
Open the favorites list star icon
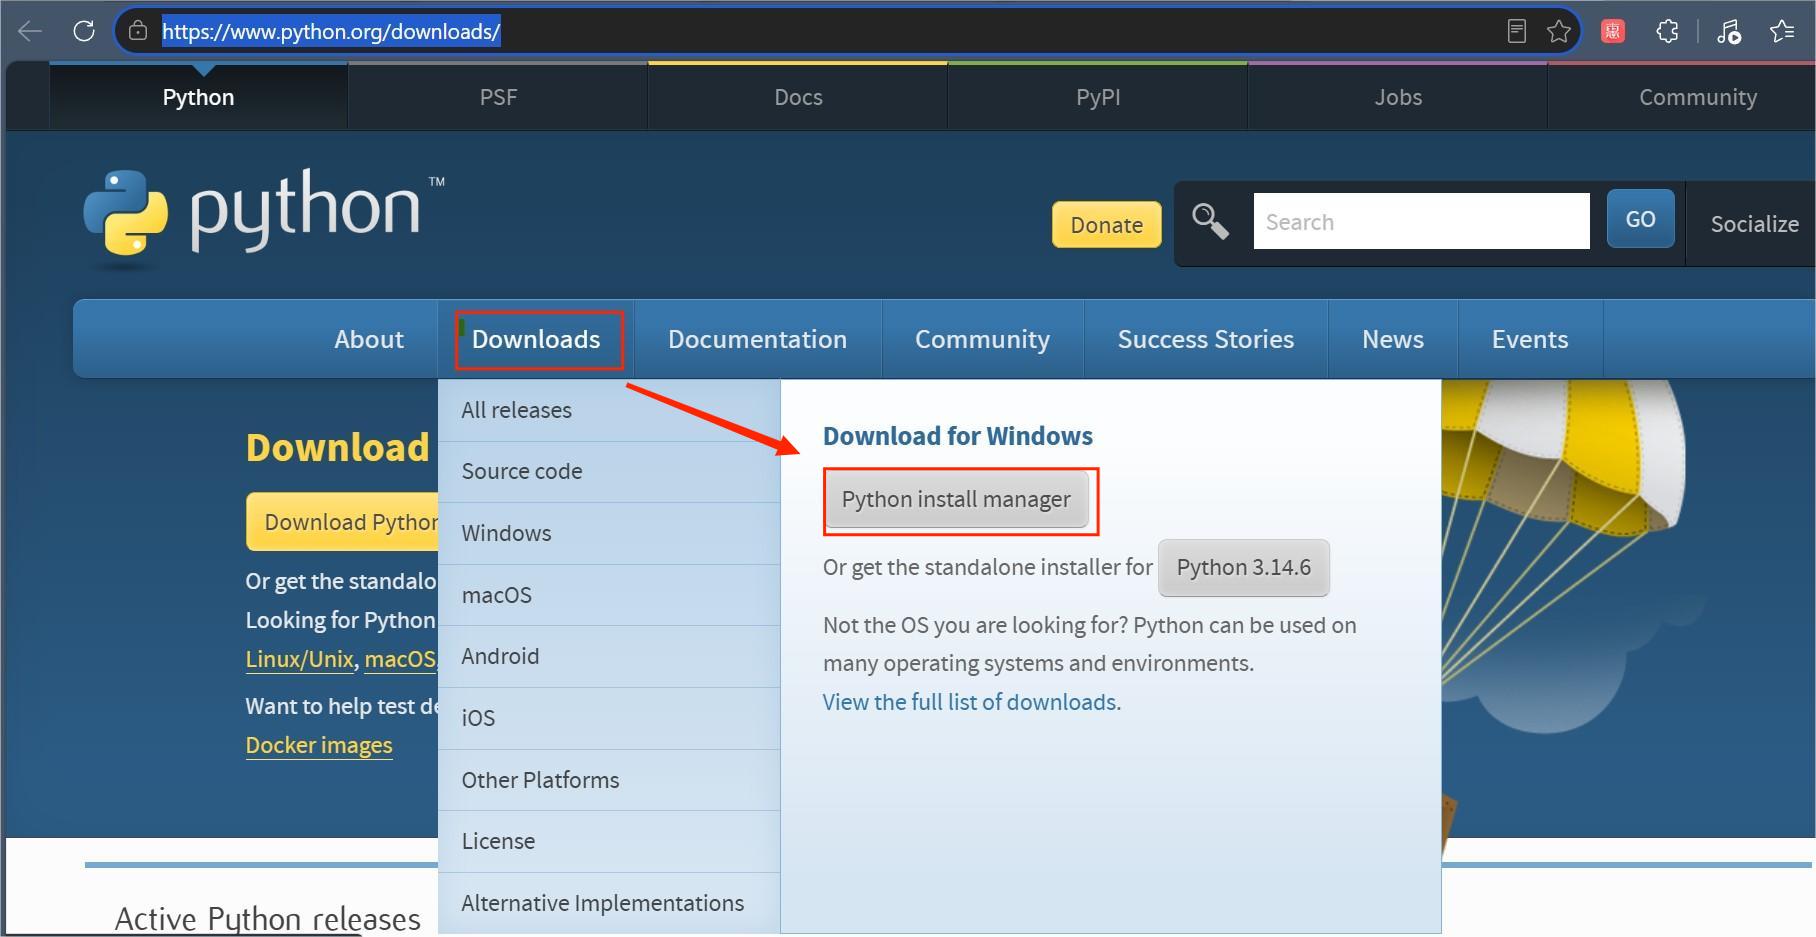click(1782, 31)
